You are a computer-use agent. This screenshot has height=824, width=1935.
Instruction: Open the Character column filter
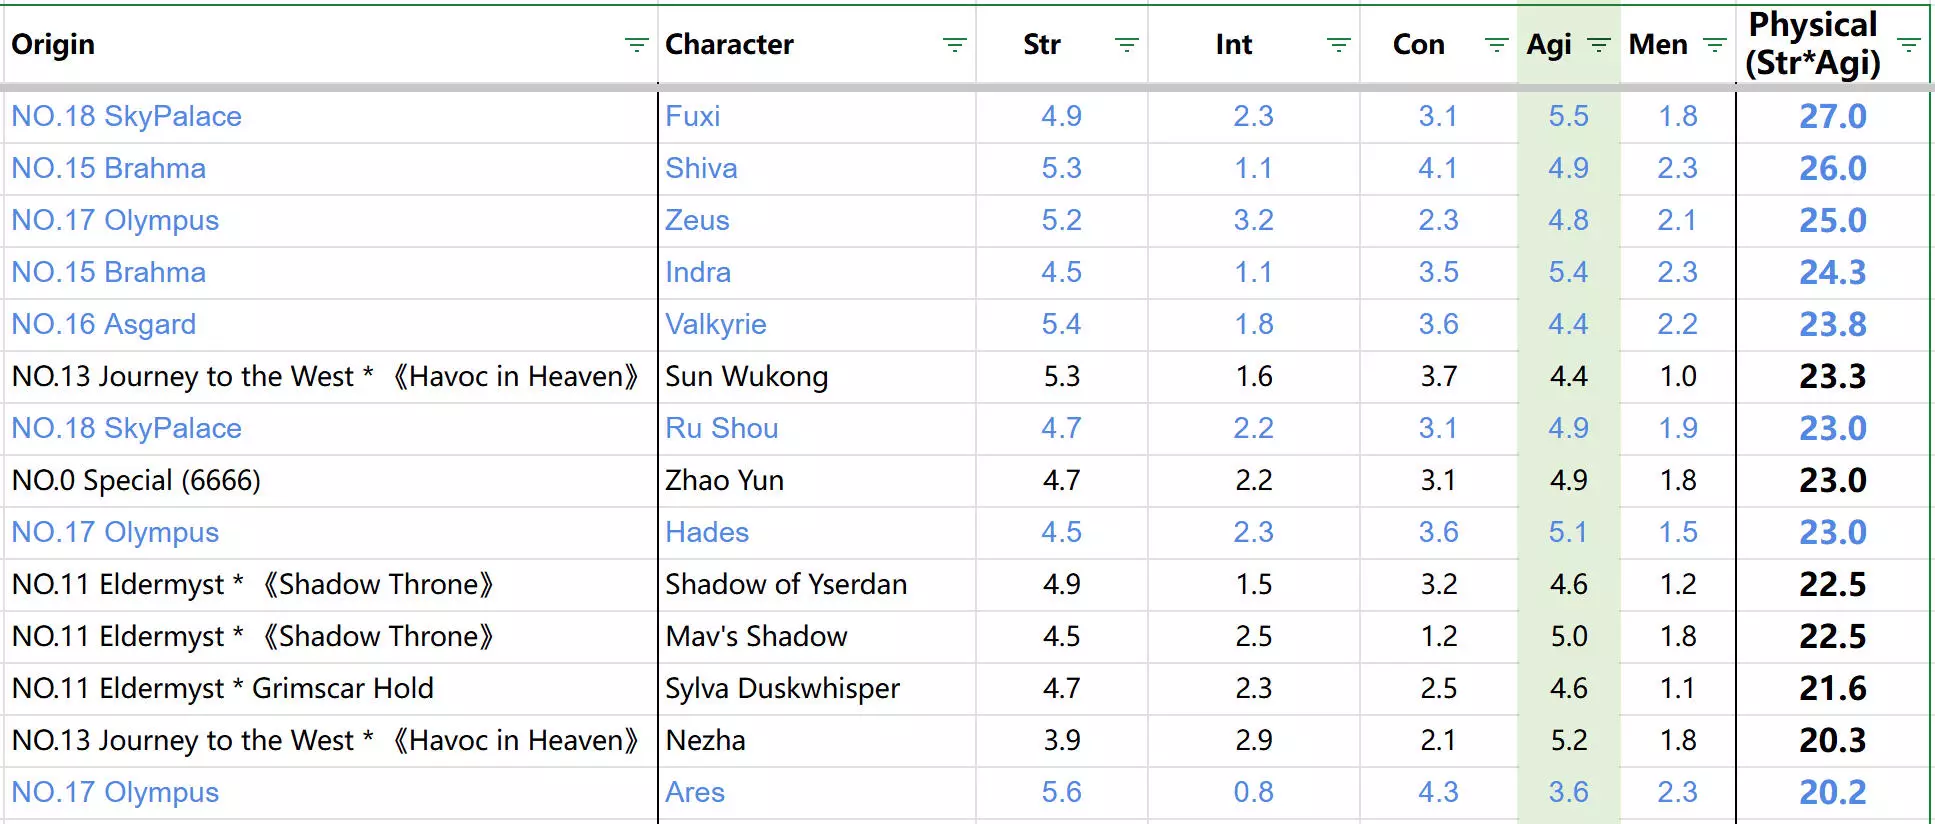[x=954, y=45]
